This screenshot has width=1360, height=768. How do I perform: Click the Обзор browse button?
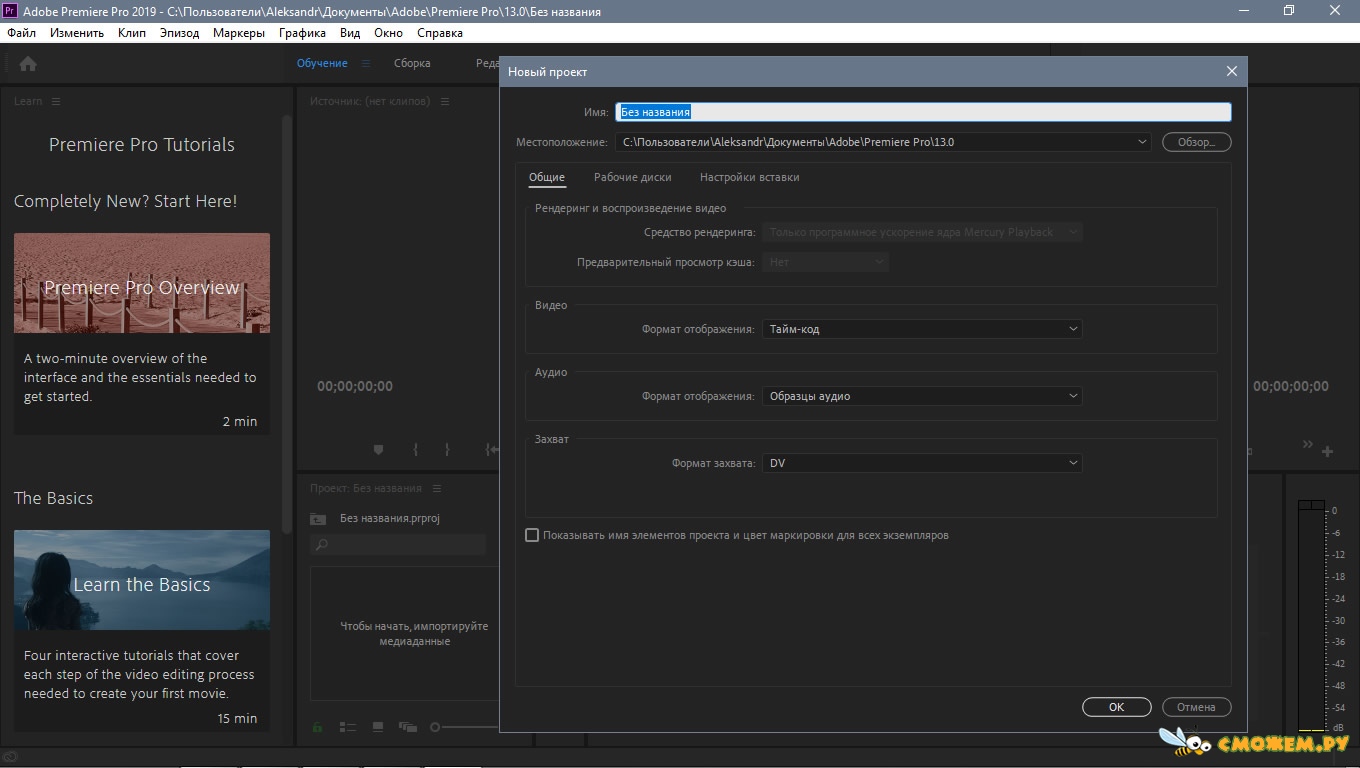(x=1196, y=142)
